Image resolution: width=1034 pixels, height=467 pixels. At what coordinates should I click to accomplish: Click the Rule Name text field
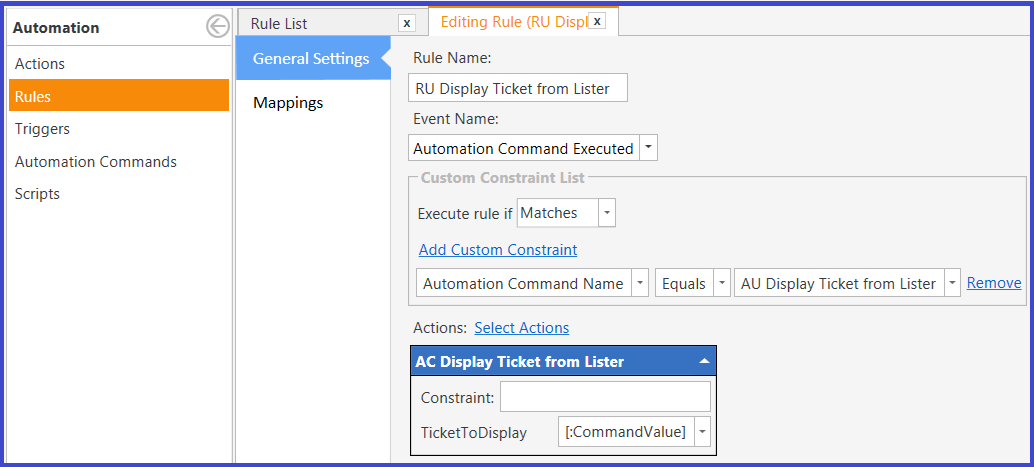[518, 88]
